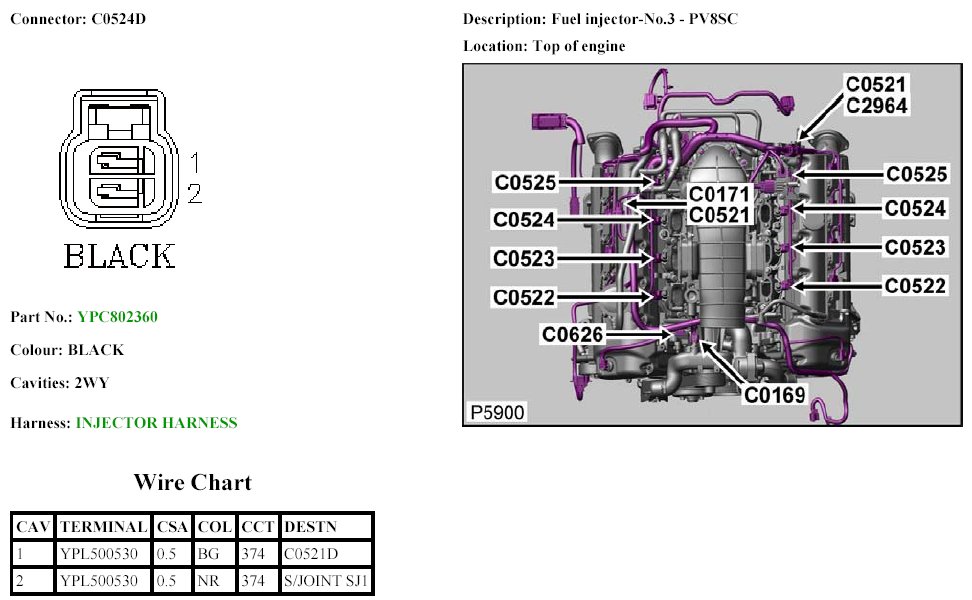Screen dimensions: 972x600
Task: Click the C2964 label at top right
Action: coord(877,105)
